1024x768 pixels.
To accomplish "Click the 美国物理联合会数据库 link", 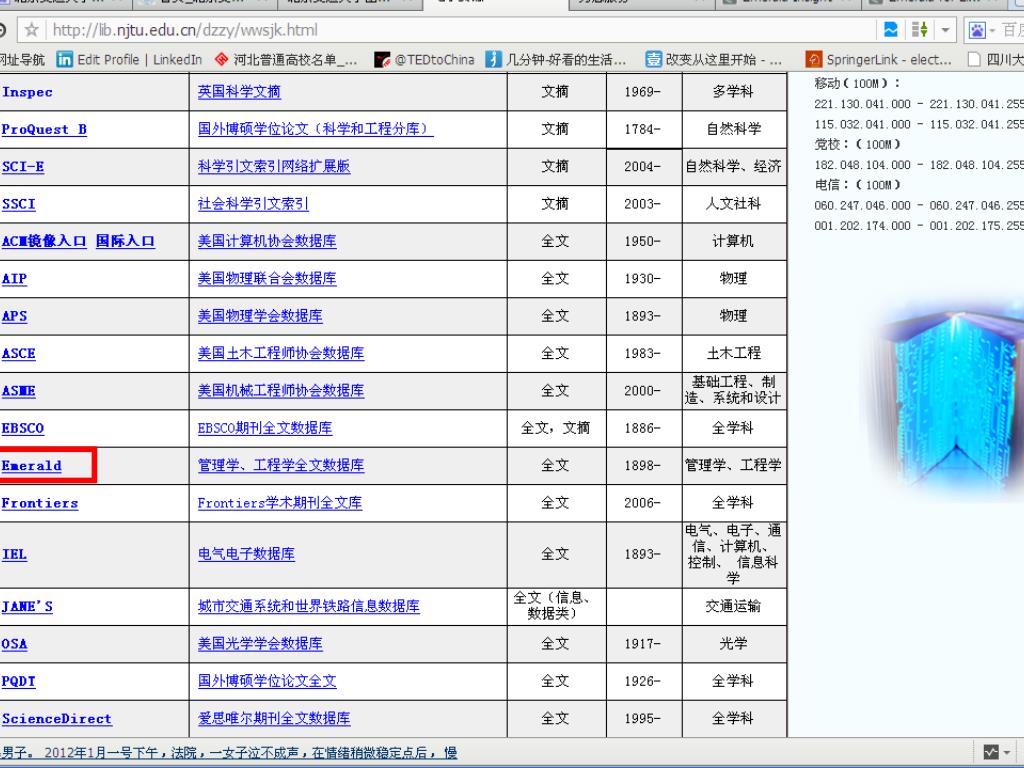I will (x=267, y=279).
